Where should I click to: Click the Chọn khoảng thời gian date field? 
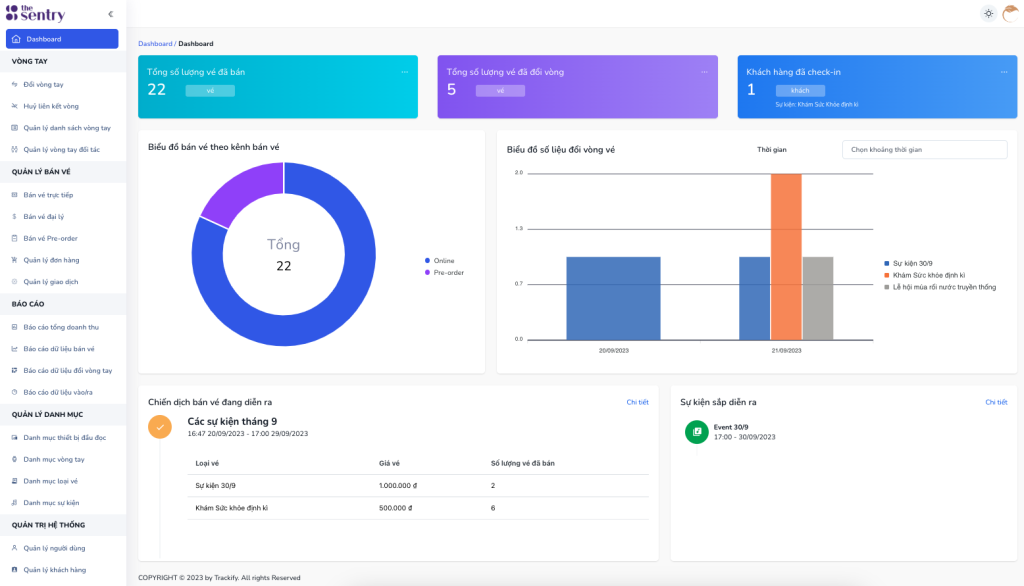[924, 149]
